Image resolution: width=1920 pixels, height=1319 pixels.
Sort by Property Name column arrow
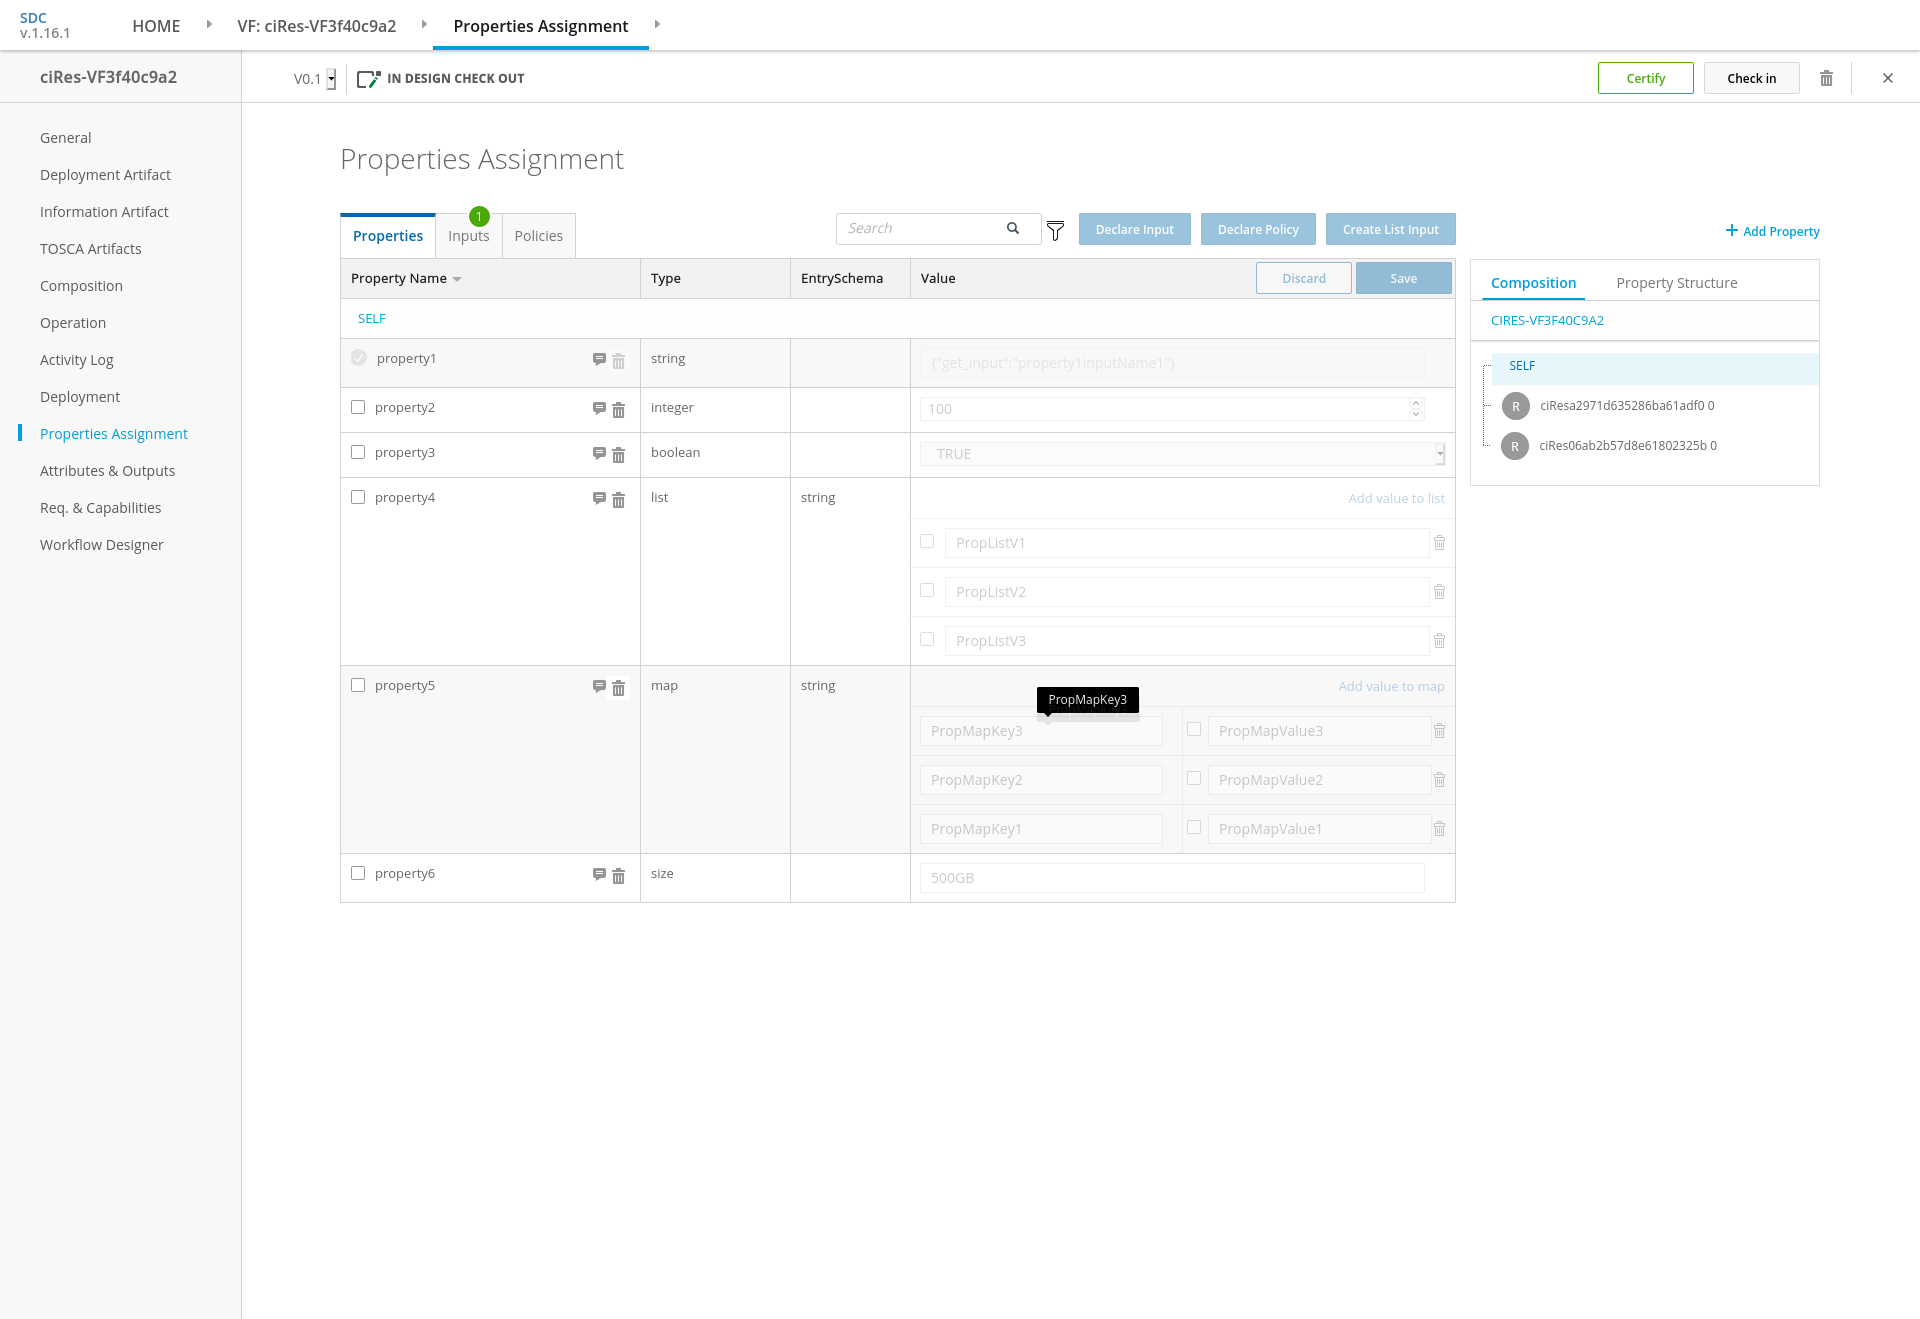[x=457, y=279]
